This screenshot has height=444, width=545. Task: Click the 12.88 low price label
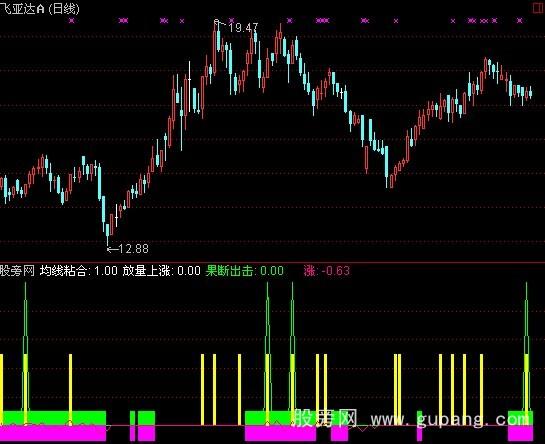(133, 249)
